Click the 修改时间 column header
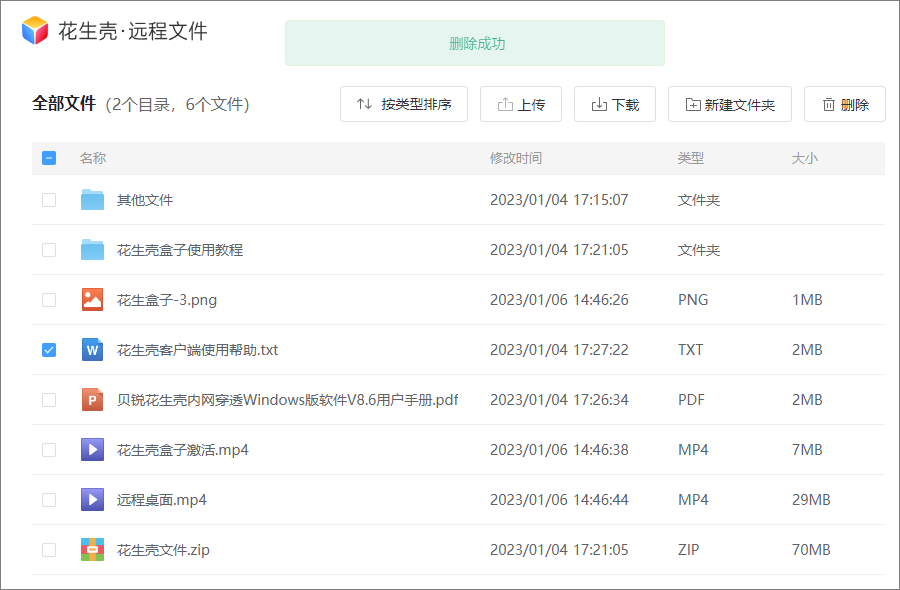The width and height of the screenshot is (900, 590). (516, 158)
